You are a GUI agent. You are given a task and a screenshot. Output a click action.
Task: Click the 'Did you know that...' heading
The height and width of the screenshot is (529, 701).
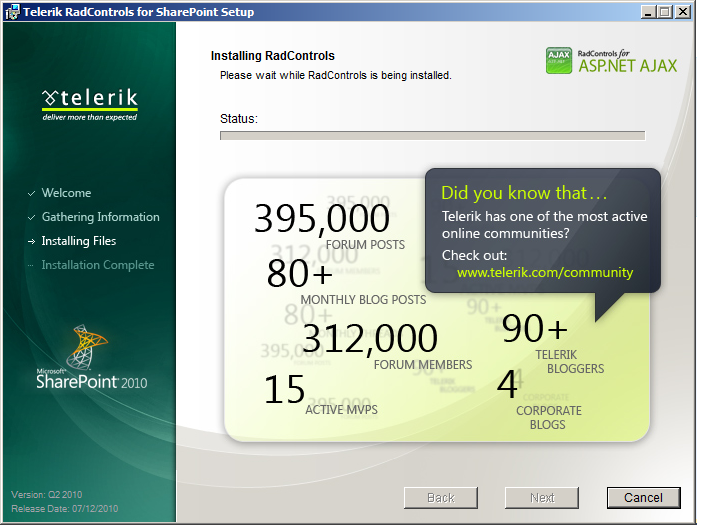point(524,193)
